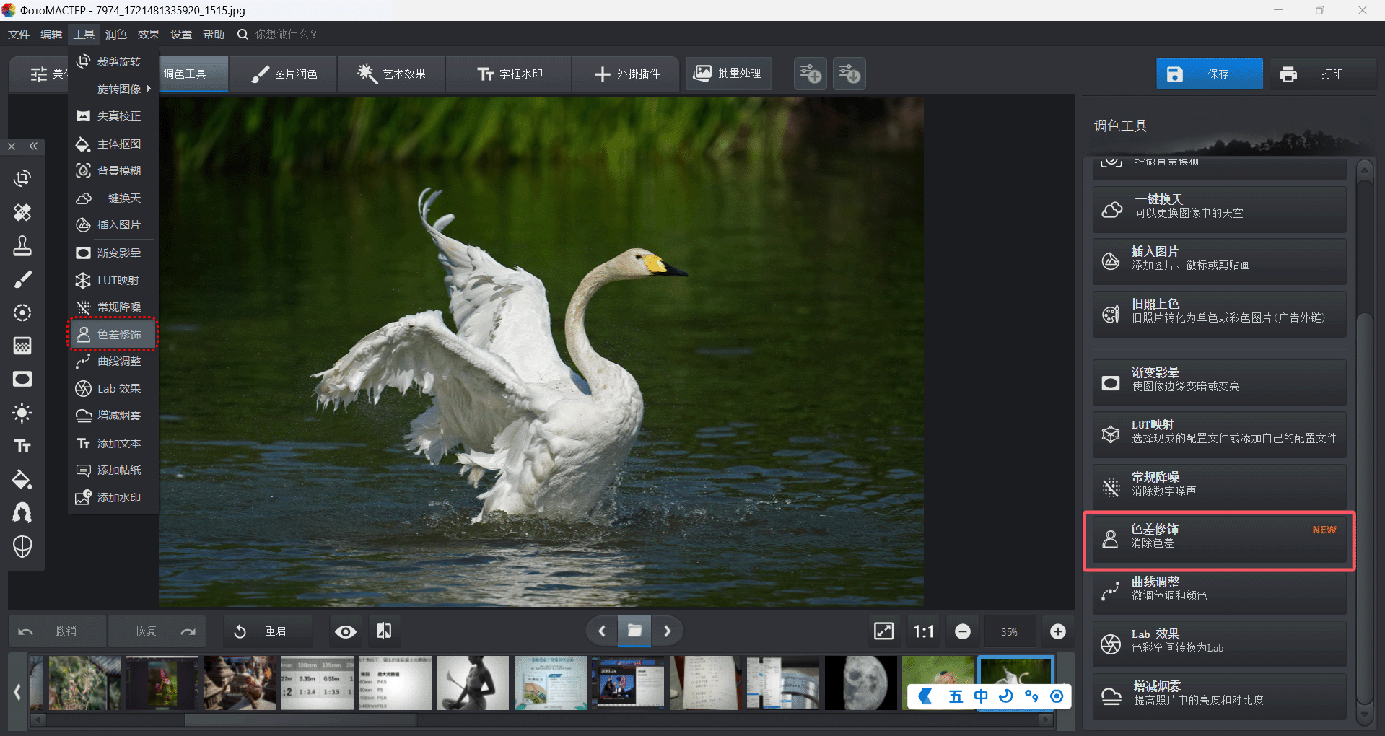Choose 失真校正 in the Tools menu

(113, 116)
